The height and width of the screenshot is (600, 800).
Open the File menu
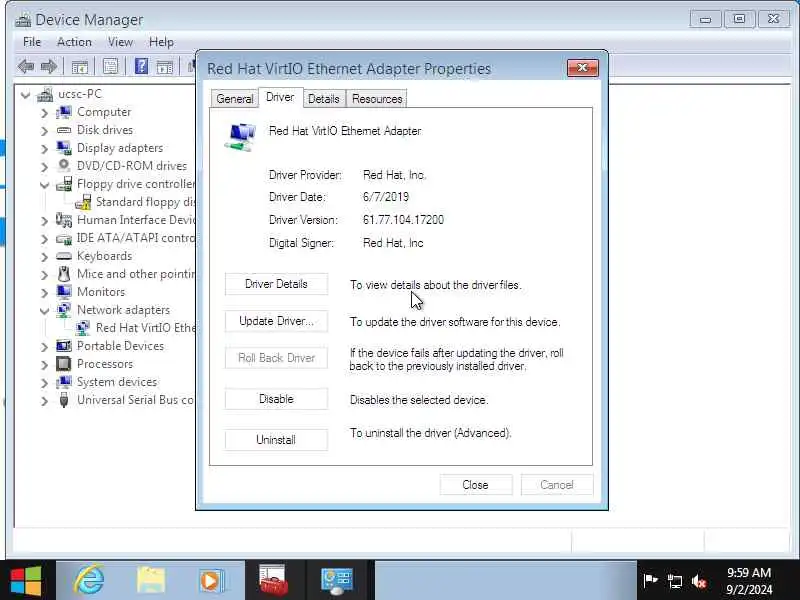point(32,42)
